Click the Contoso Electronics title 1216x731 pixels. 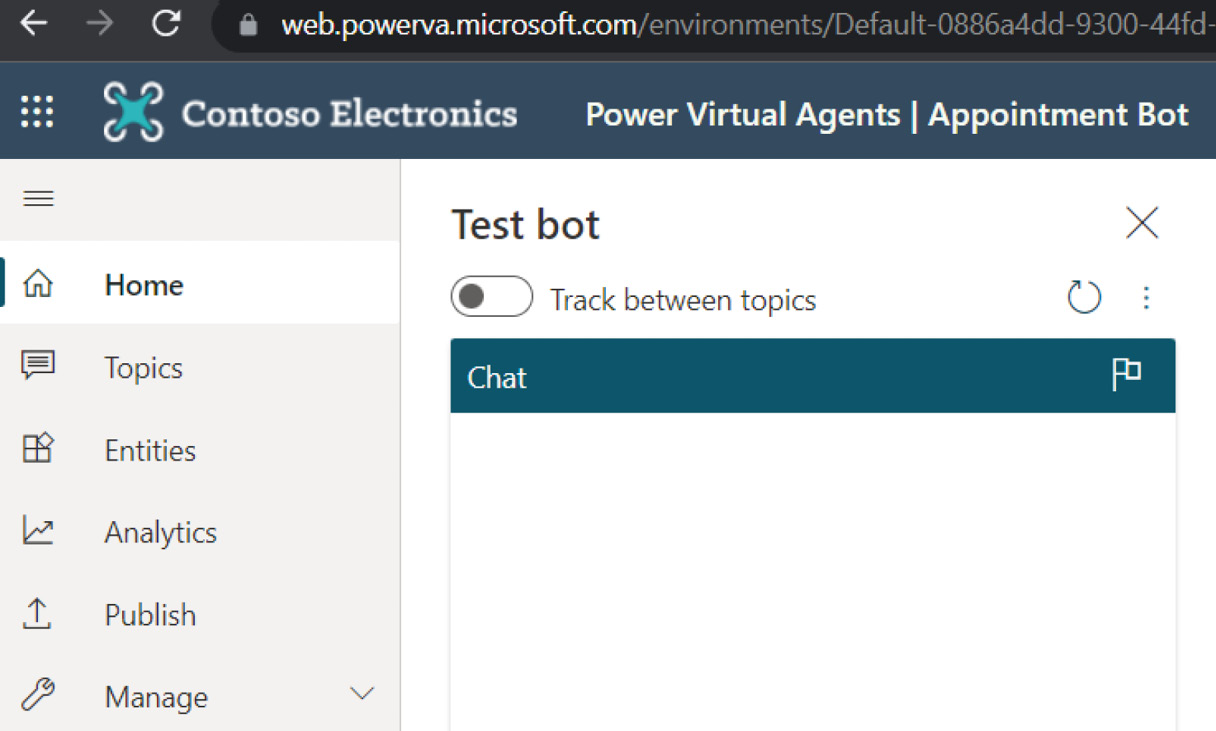pos(349,113)
